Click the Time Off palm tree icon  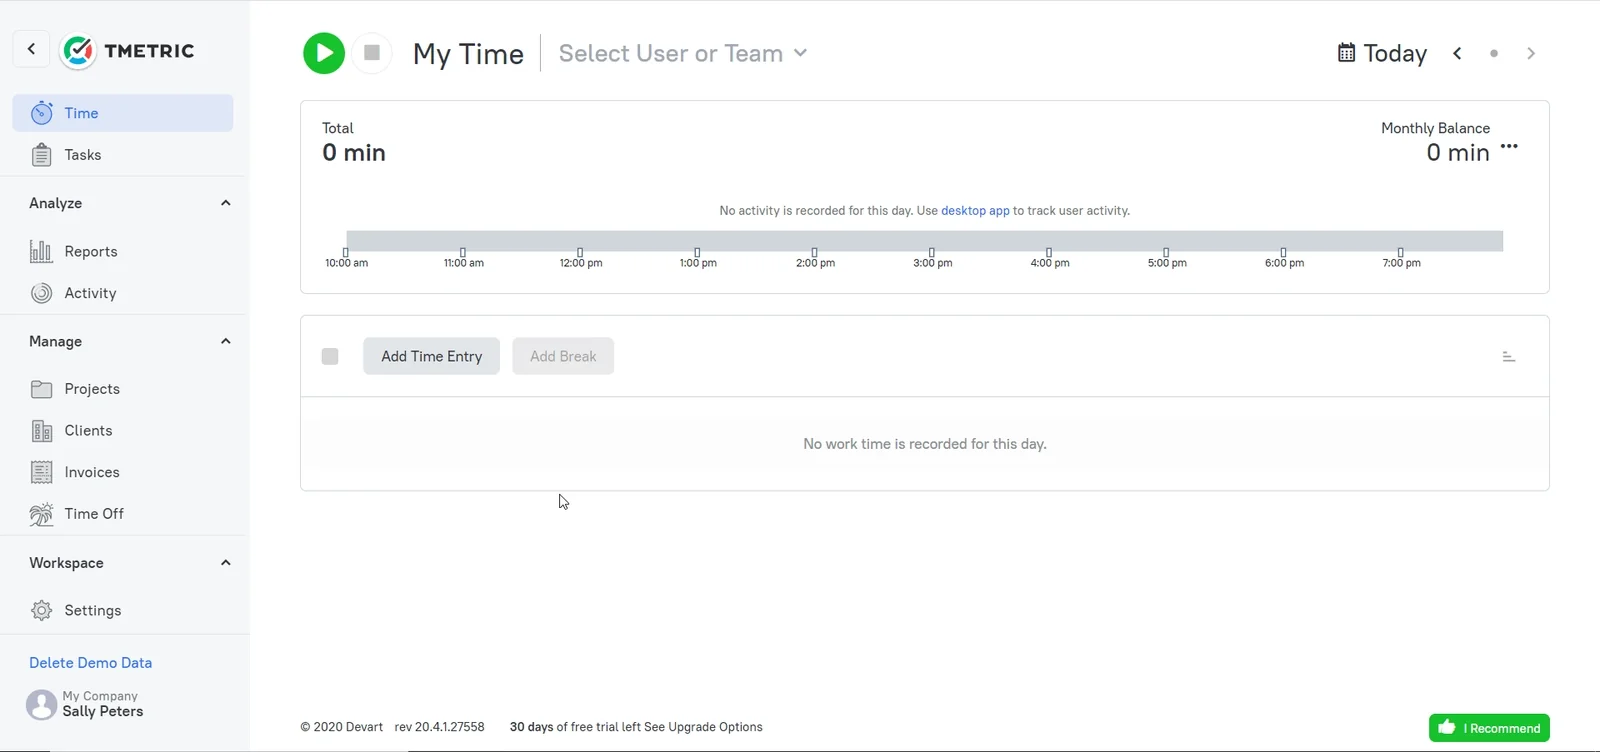pos(42,514)
